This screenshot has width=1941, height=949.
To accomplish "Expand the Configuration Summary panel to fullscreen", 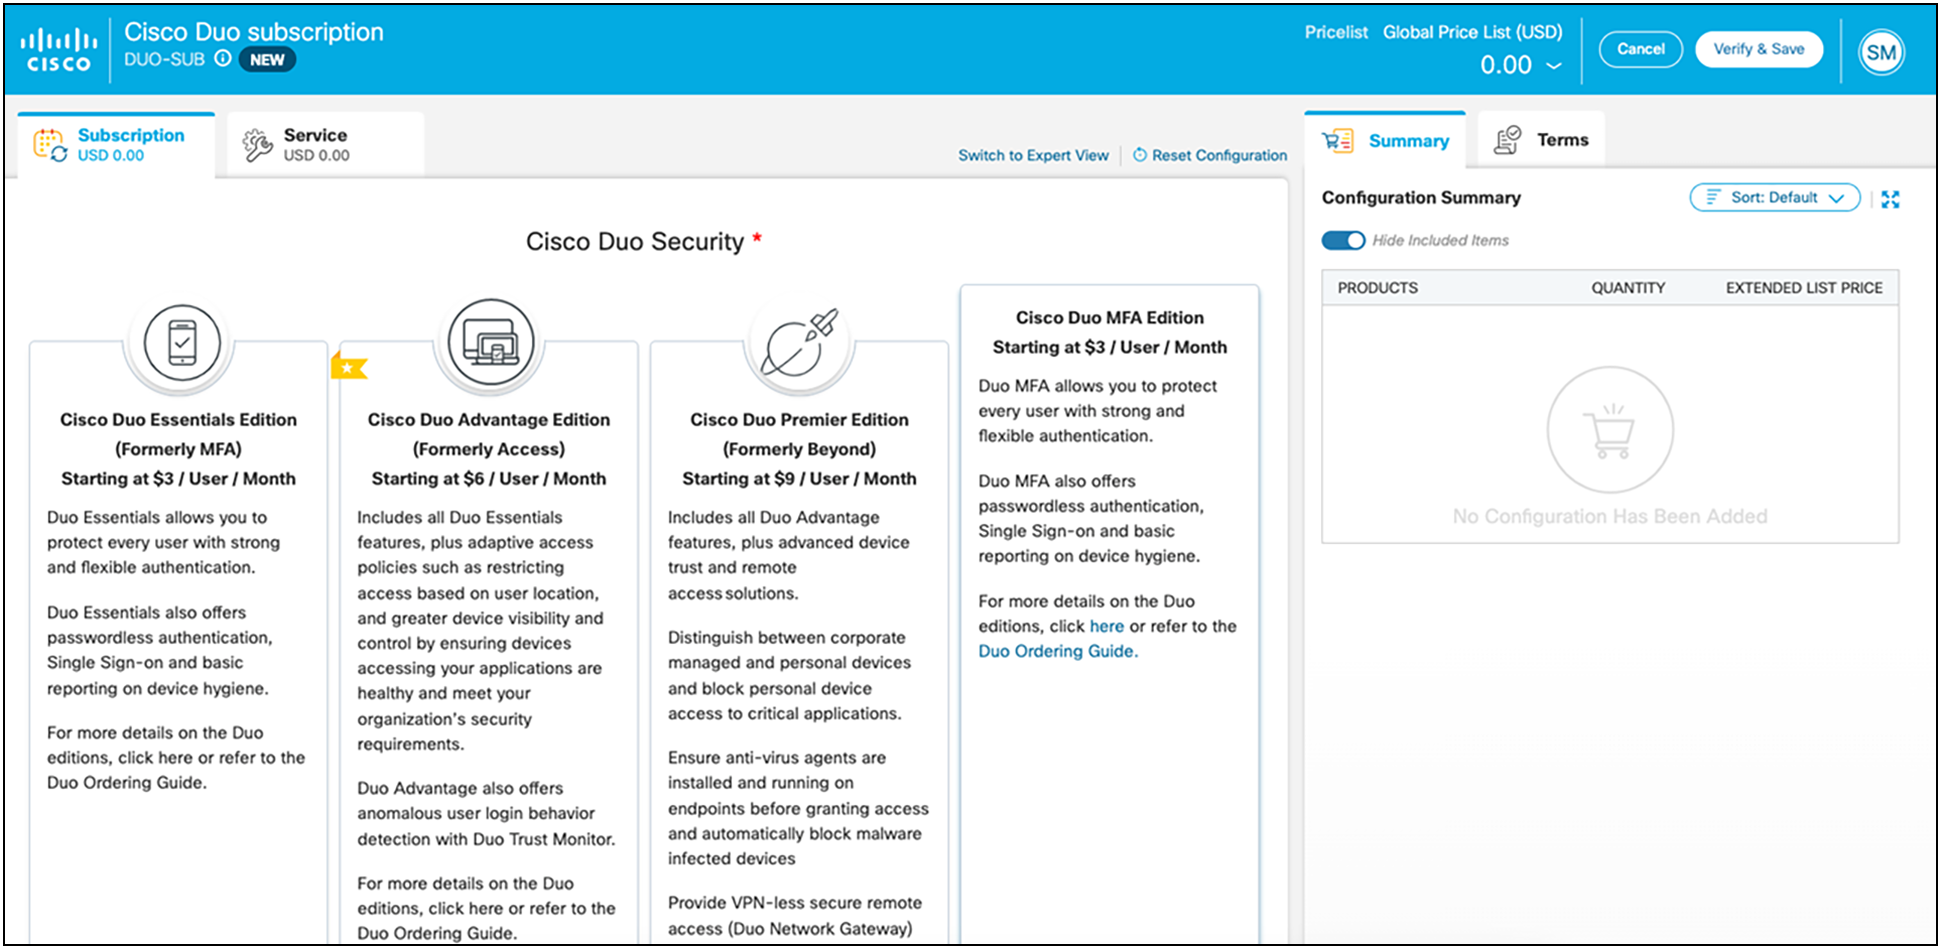I will (1890, 199).
